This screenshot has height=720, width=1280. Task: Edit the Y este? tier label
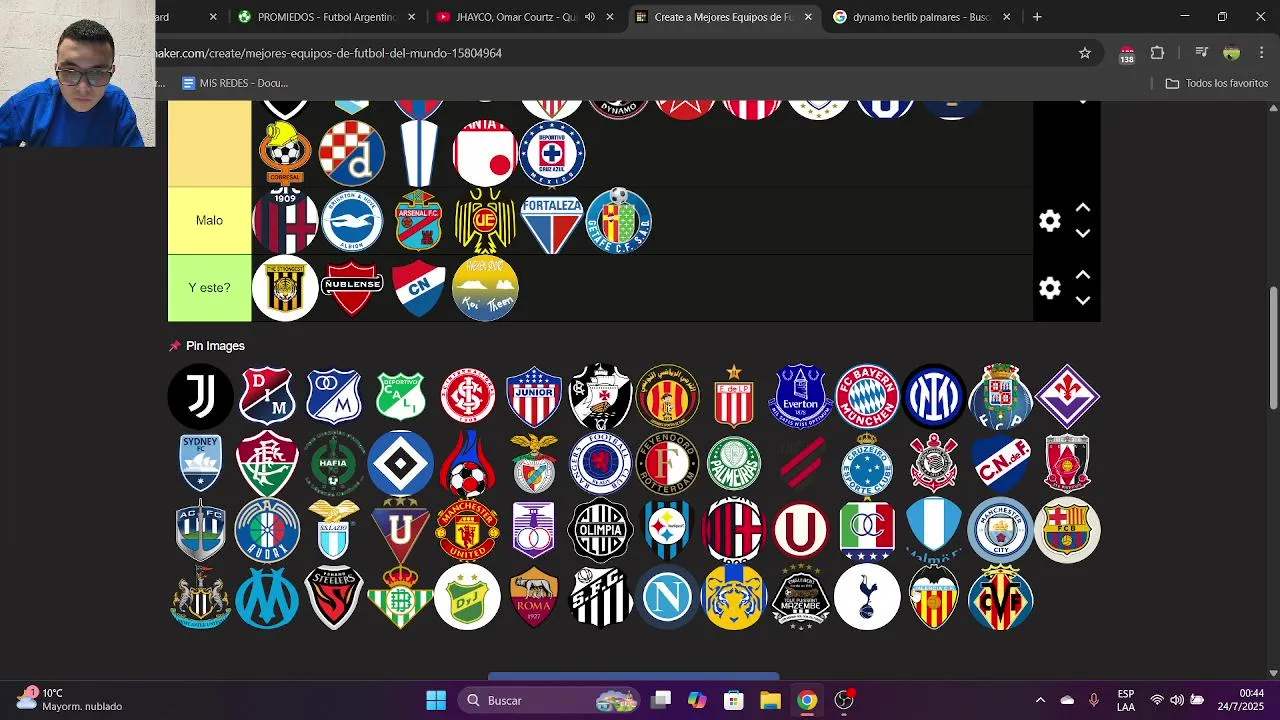click(x=209, y=288)
